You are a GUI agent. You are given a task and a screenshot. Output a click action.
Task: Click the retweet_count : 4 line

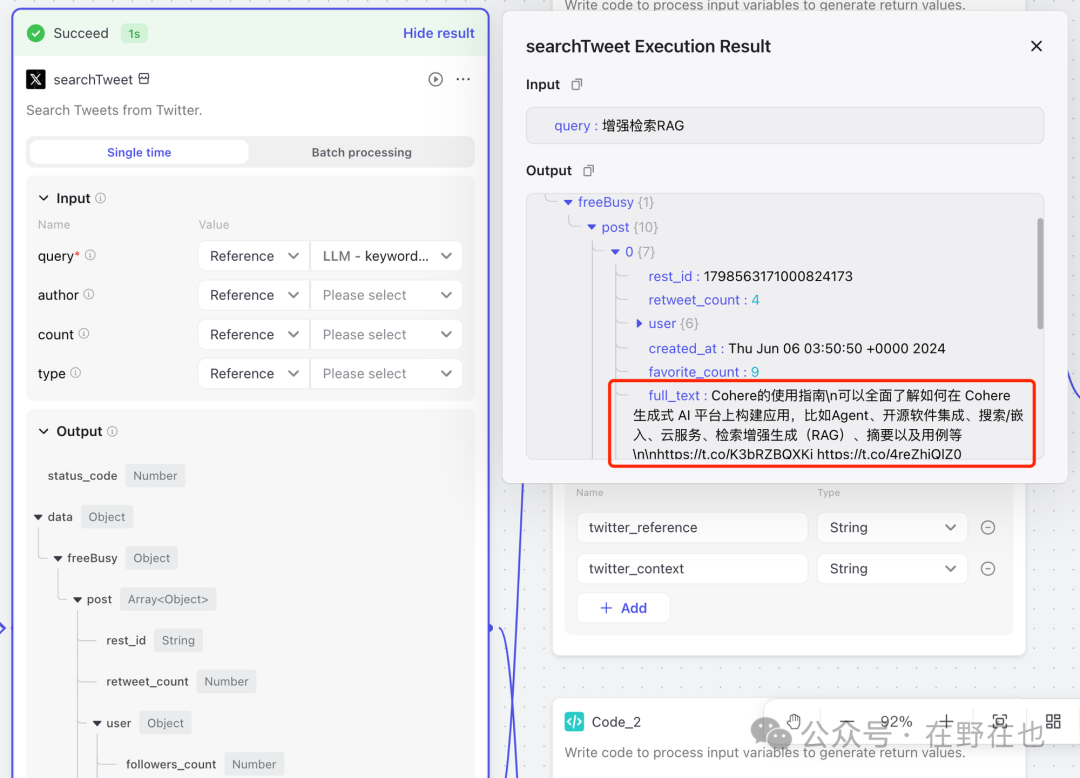tap(703, 300)
